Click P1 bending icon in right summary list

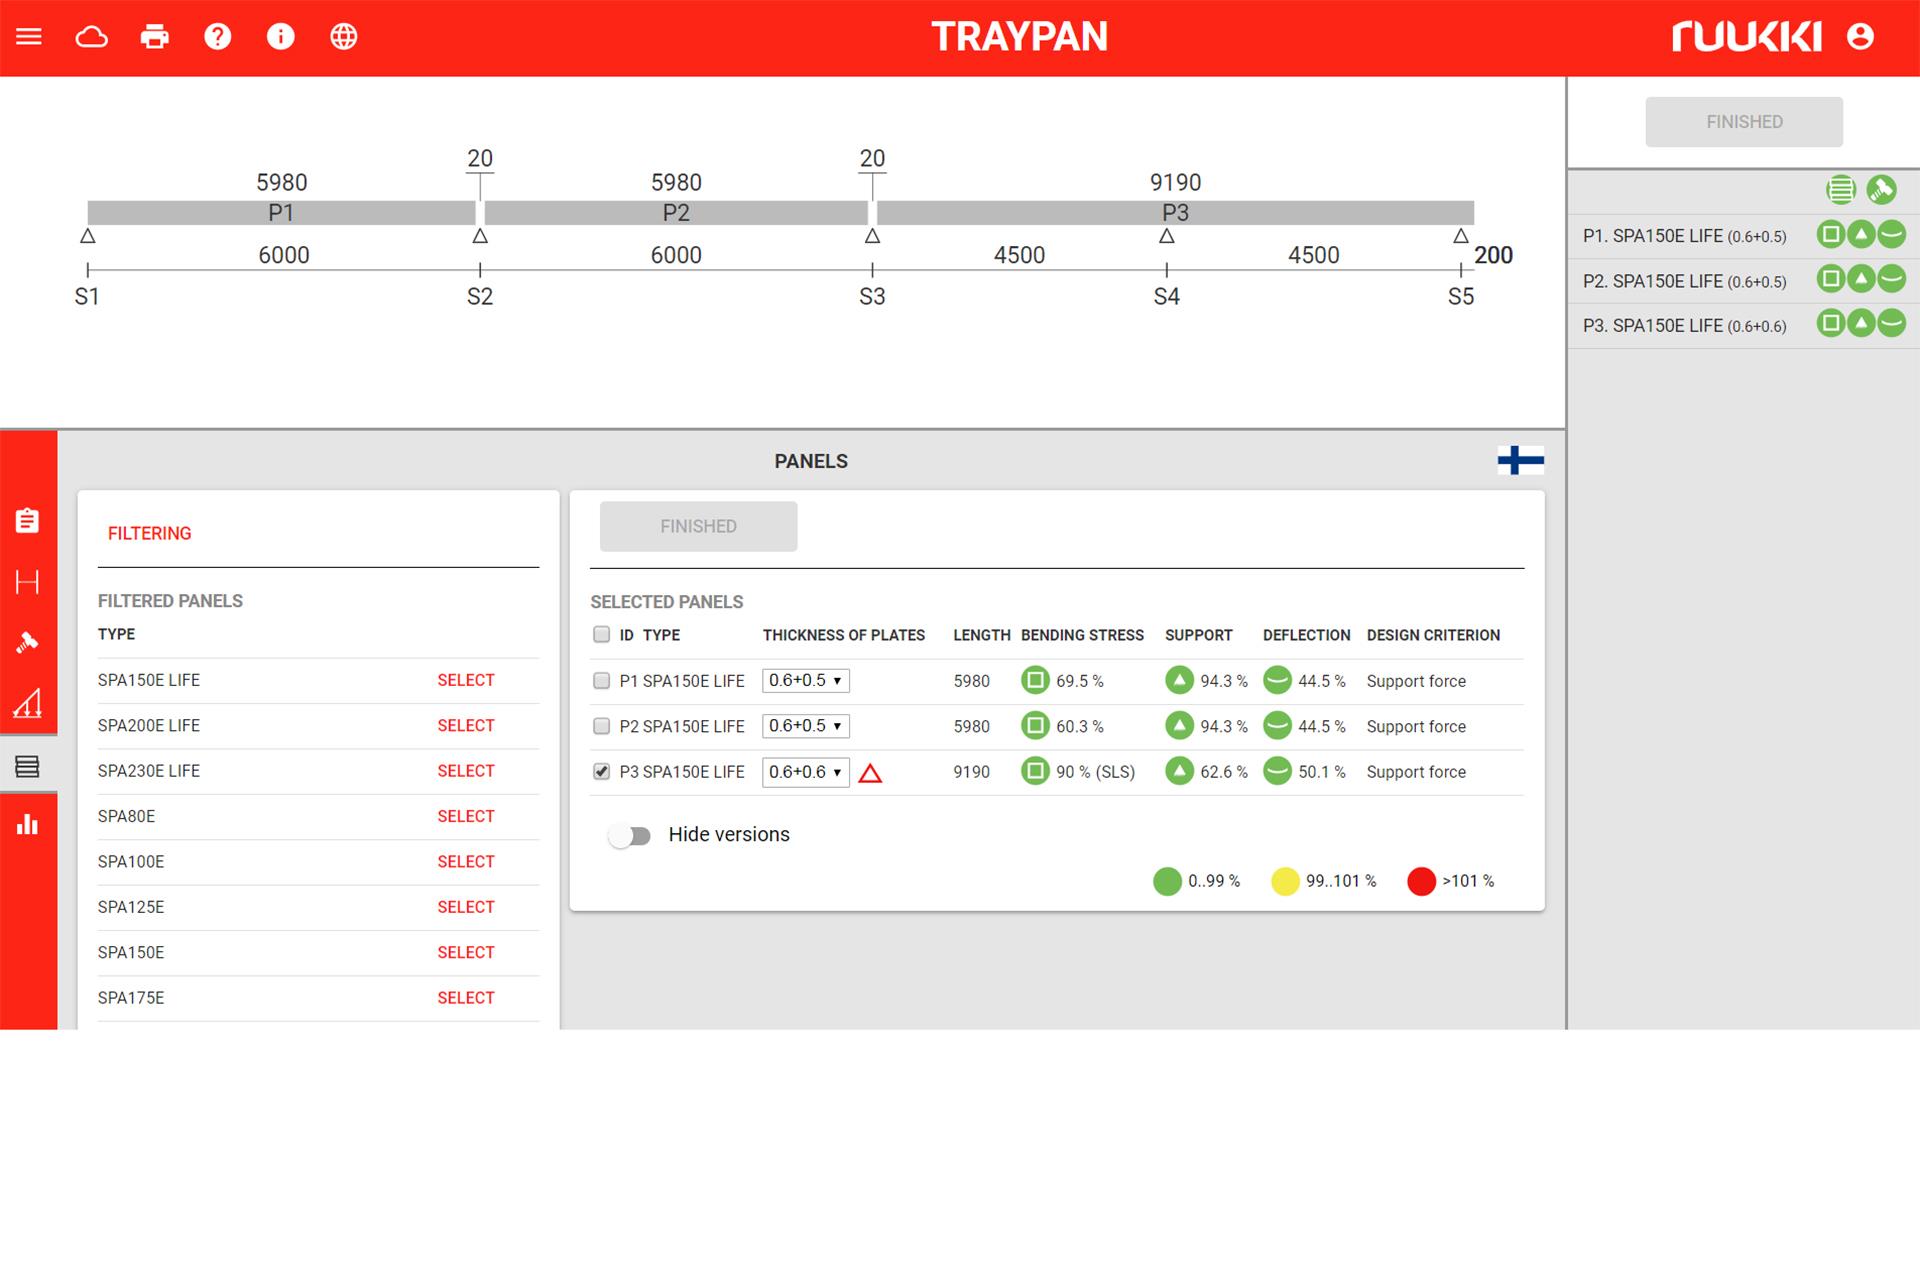click(x=1831, y=235)
